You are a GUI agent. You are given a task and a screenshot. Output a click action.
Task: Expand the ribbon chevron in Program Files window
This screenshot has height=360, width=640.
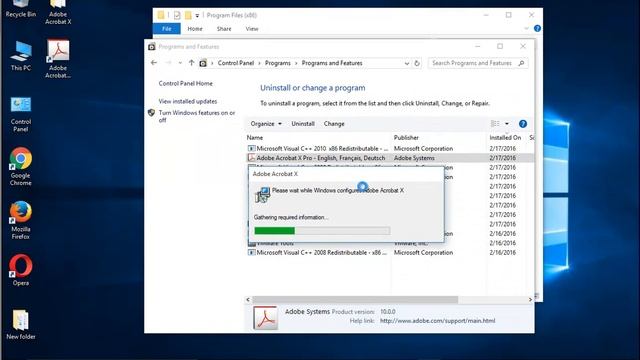526,29
